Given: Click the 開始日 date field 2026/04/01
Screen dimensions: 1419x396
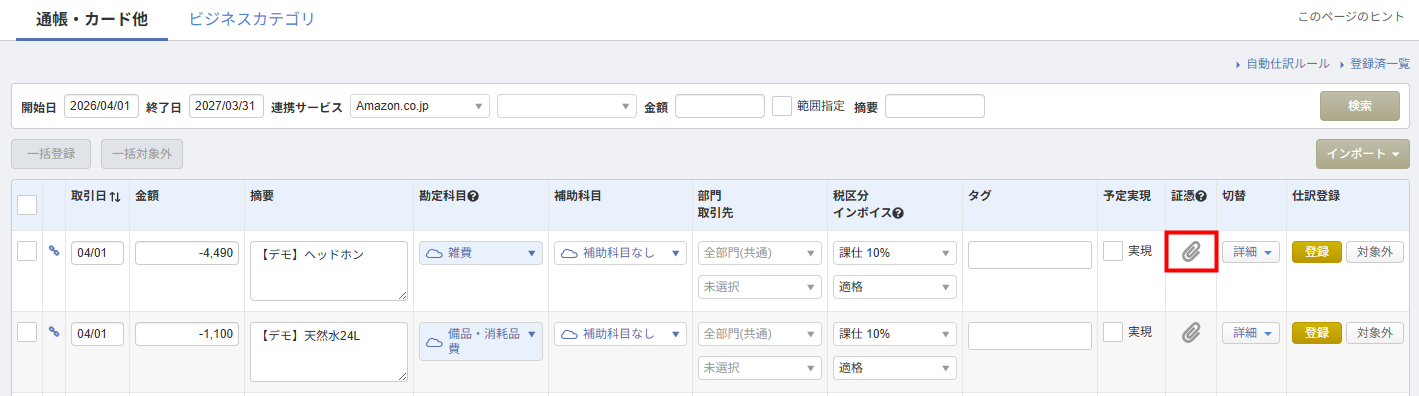Looking at the screenshot, I should [x=101, y=106].
